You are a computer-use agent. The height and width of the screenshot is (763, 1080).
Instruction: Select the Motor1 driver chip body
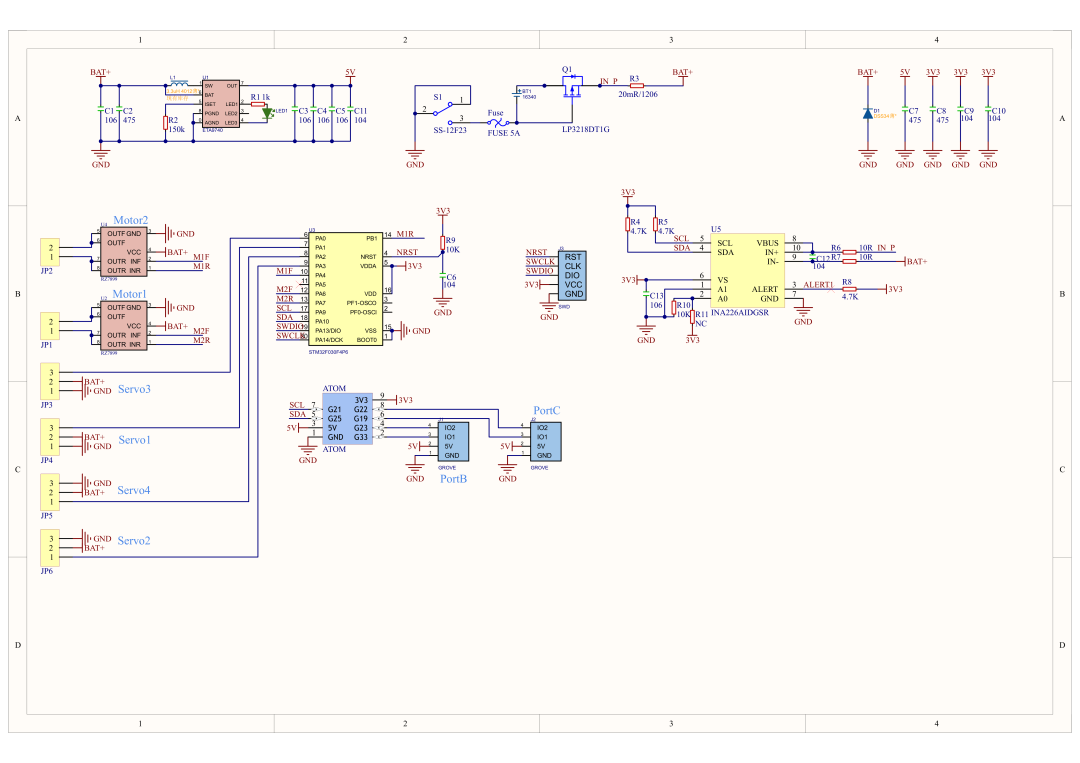pos(124,326)
